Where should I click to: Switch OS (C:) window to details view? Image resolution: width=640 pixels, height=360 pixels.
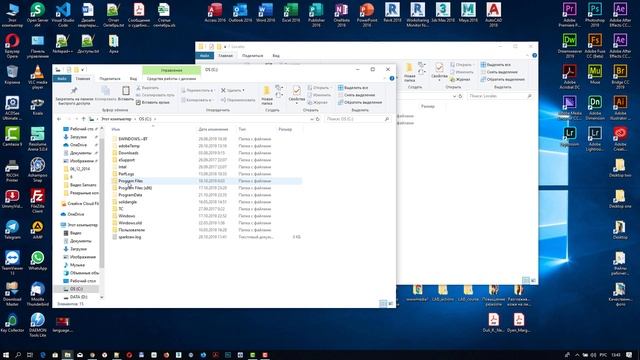tap(382, 303)
